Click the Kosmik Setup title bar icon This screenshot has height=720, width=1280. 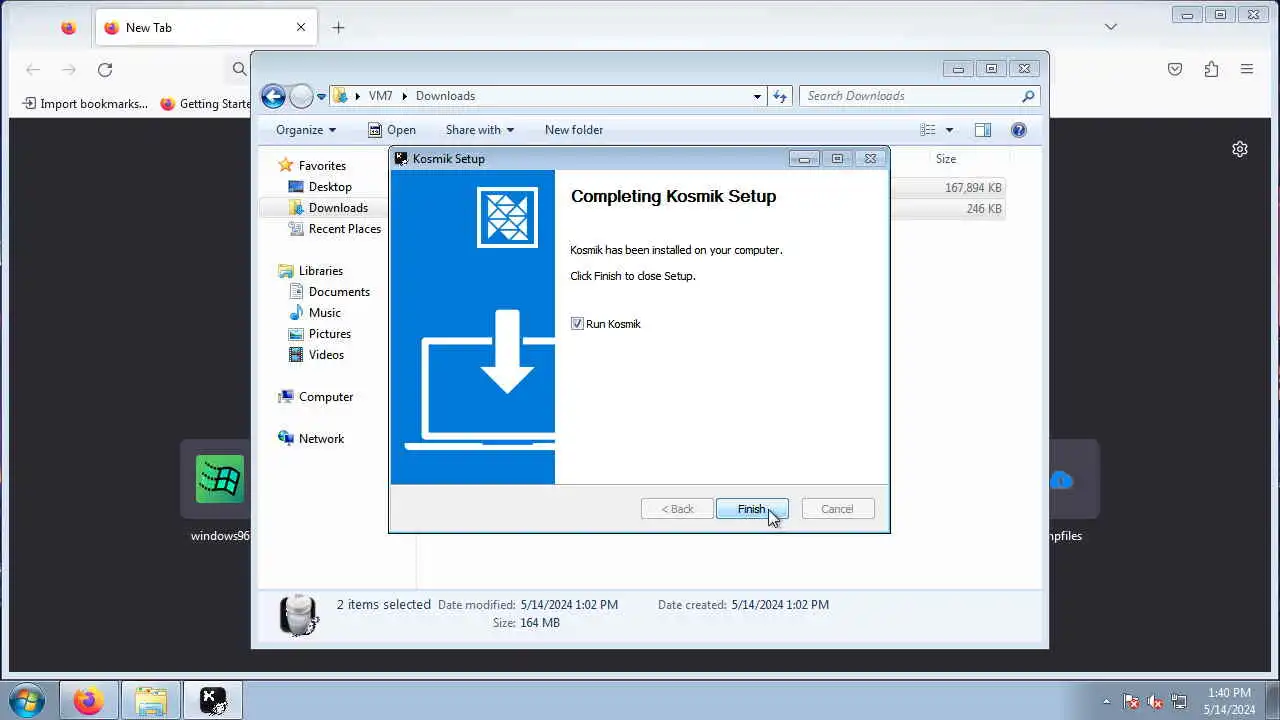(401, 158)
